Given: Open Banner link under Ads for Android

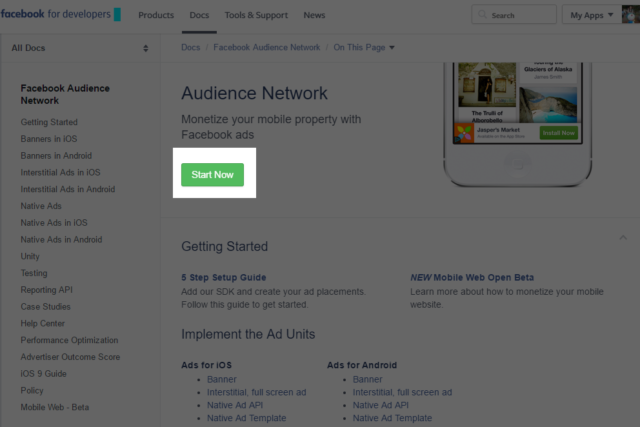Looking at the screenshot, I should (x=367, y=379).
